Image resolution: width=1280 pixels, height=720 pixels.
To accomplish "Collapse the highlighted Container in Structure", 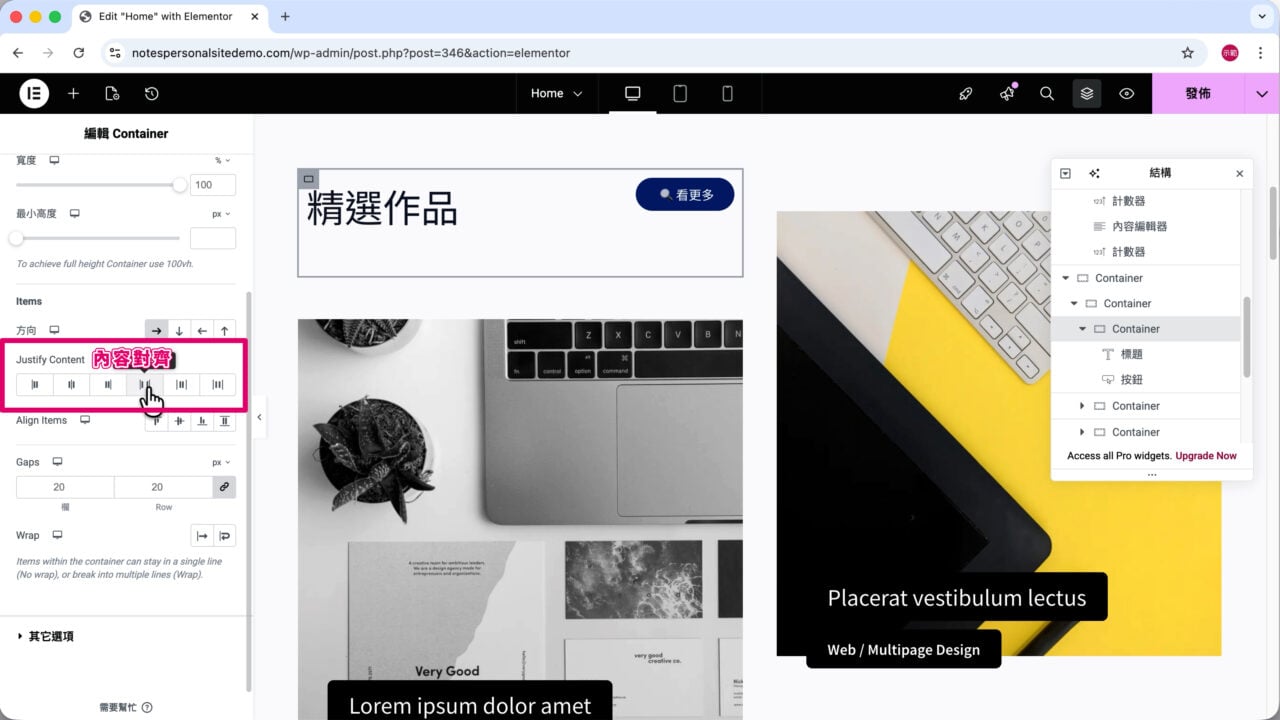I will pyautogui.click(x=1082, y=329).
